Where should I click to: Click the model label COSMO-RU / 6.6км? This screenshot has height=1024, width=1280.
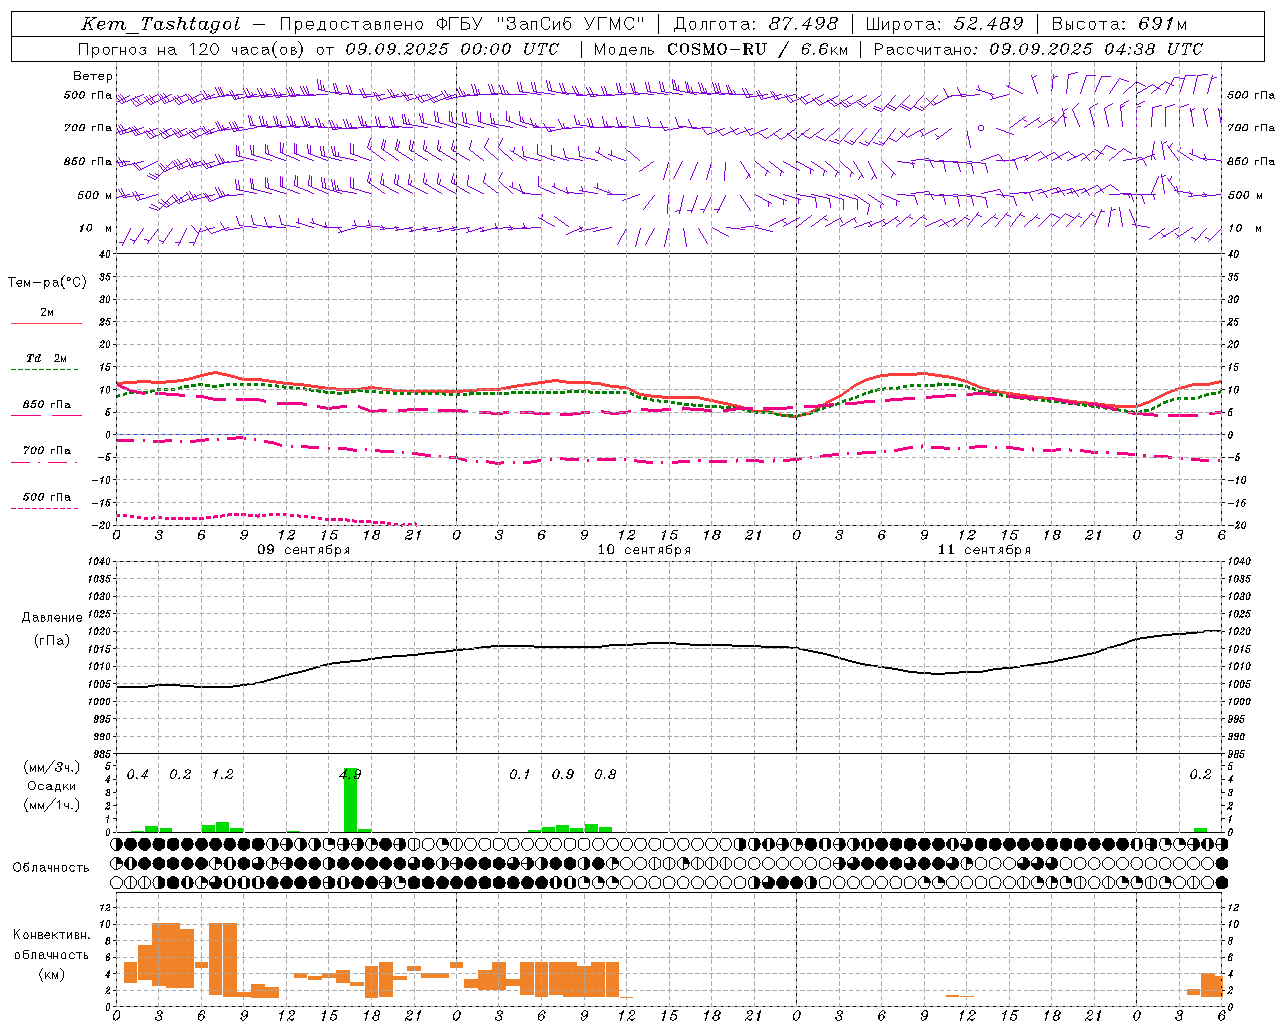tap(758, 49)
